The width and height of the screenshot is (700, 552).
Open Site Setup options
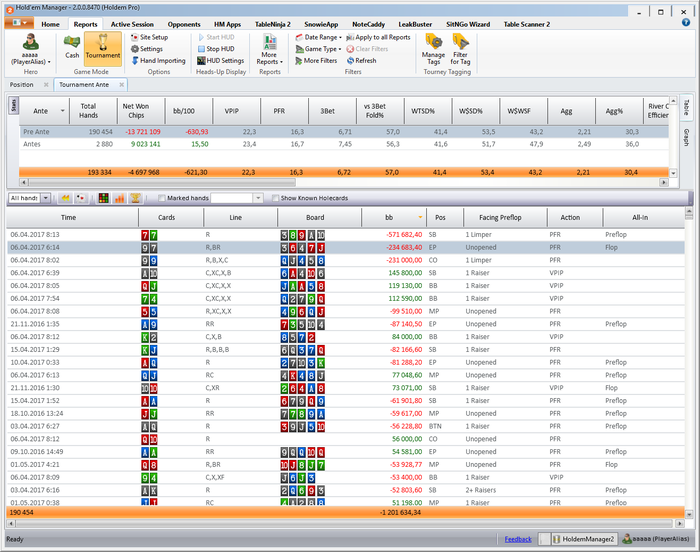pos(150,37)
